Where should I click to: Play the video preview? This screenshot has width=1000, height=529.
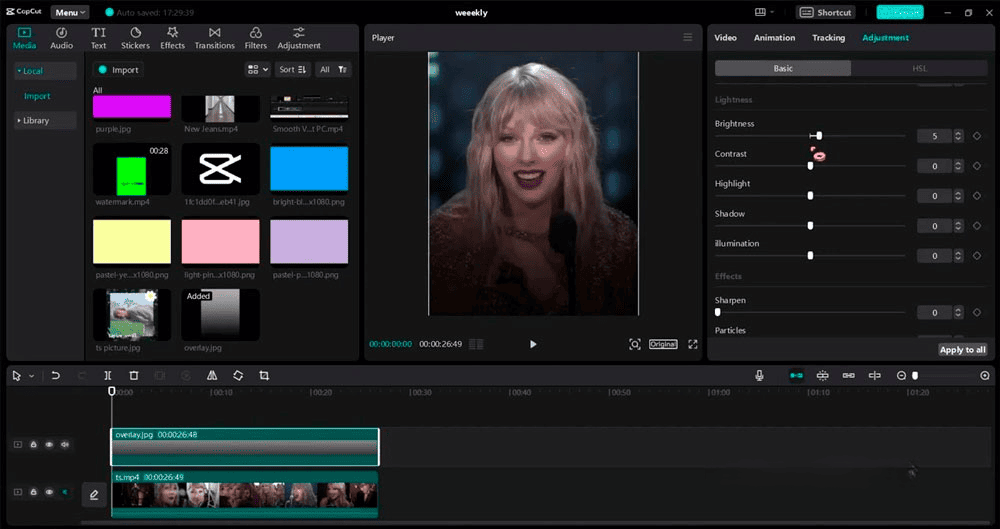[533, 344]
